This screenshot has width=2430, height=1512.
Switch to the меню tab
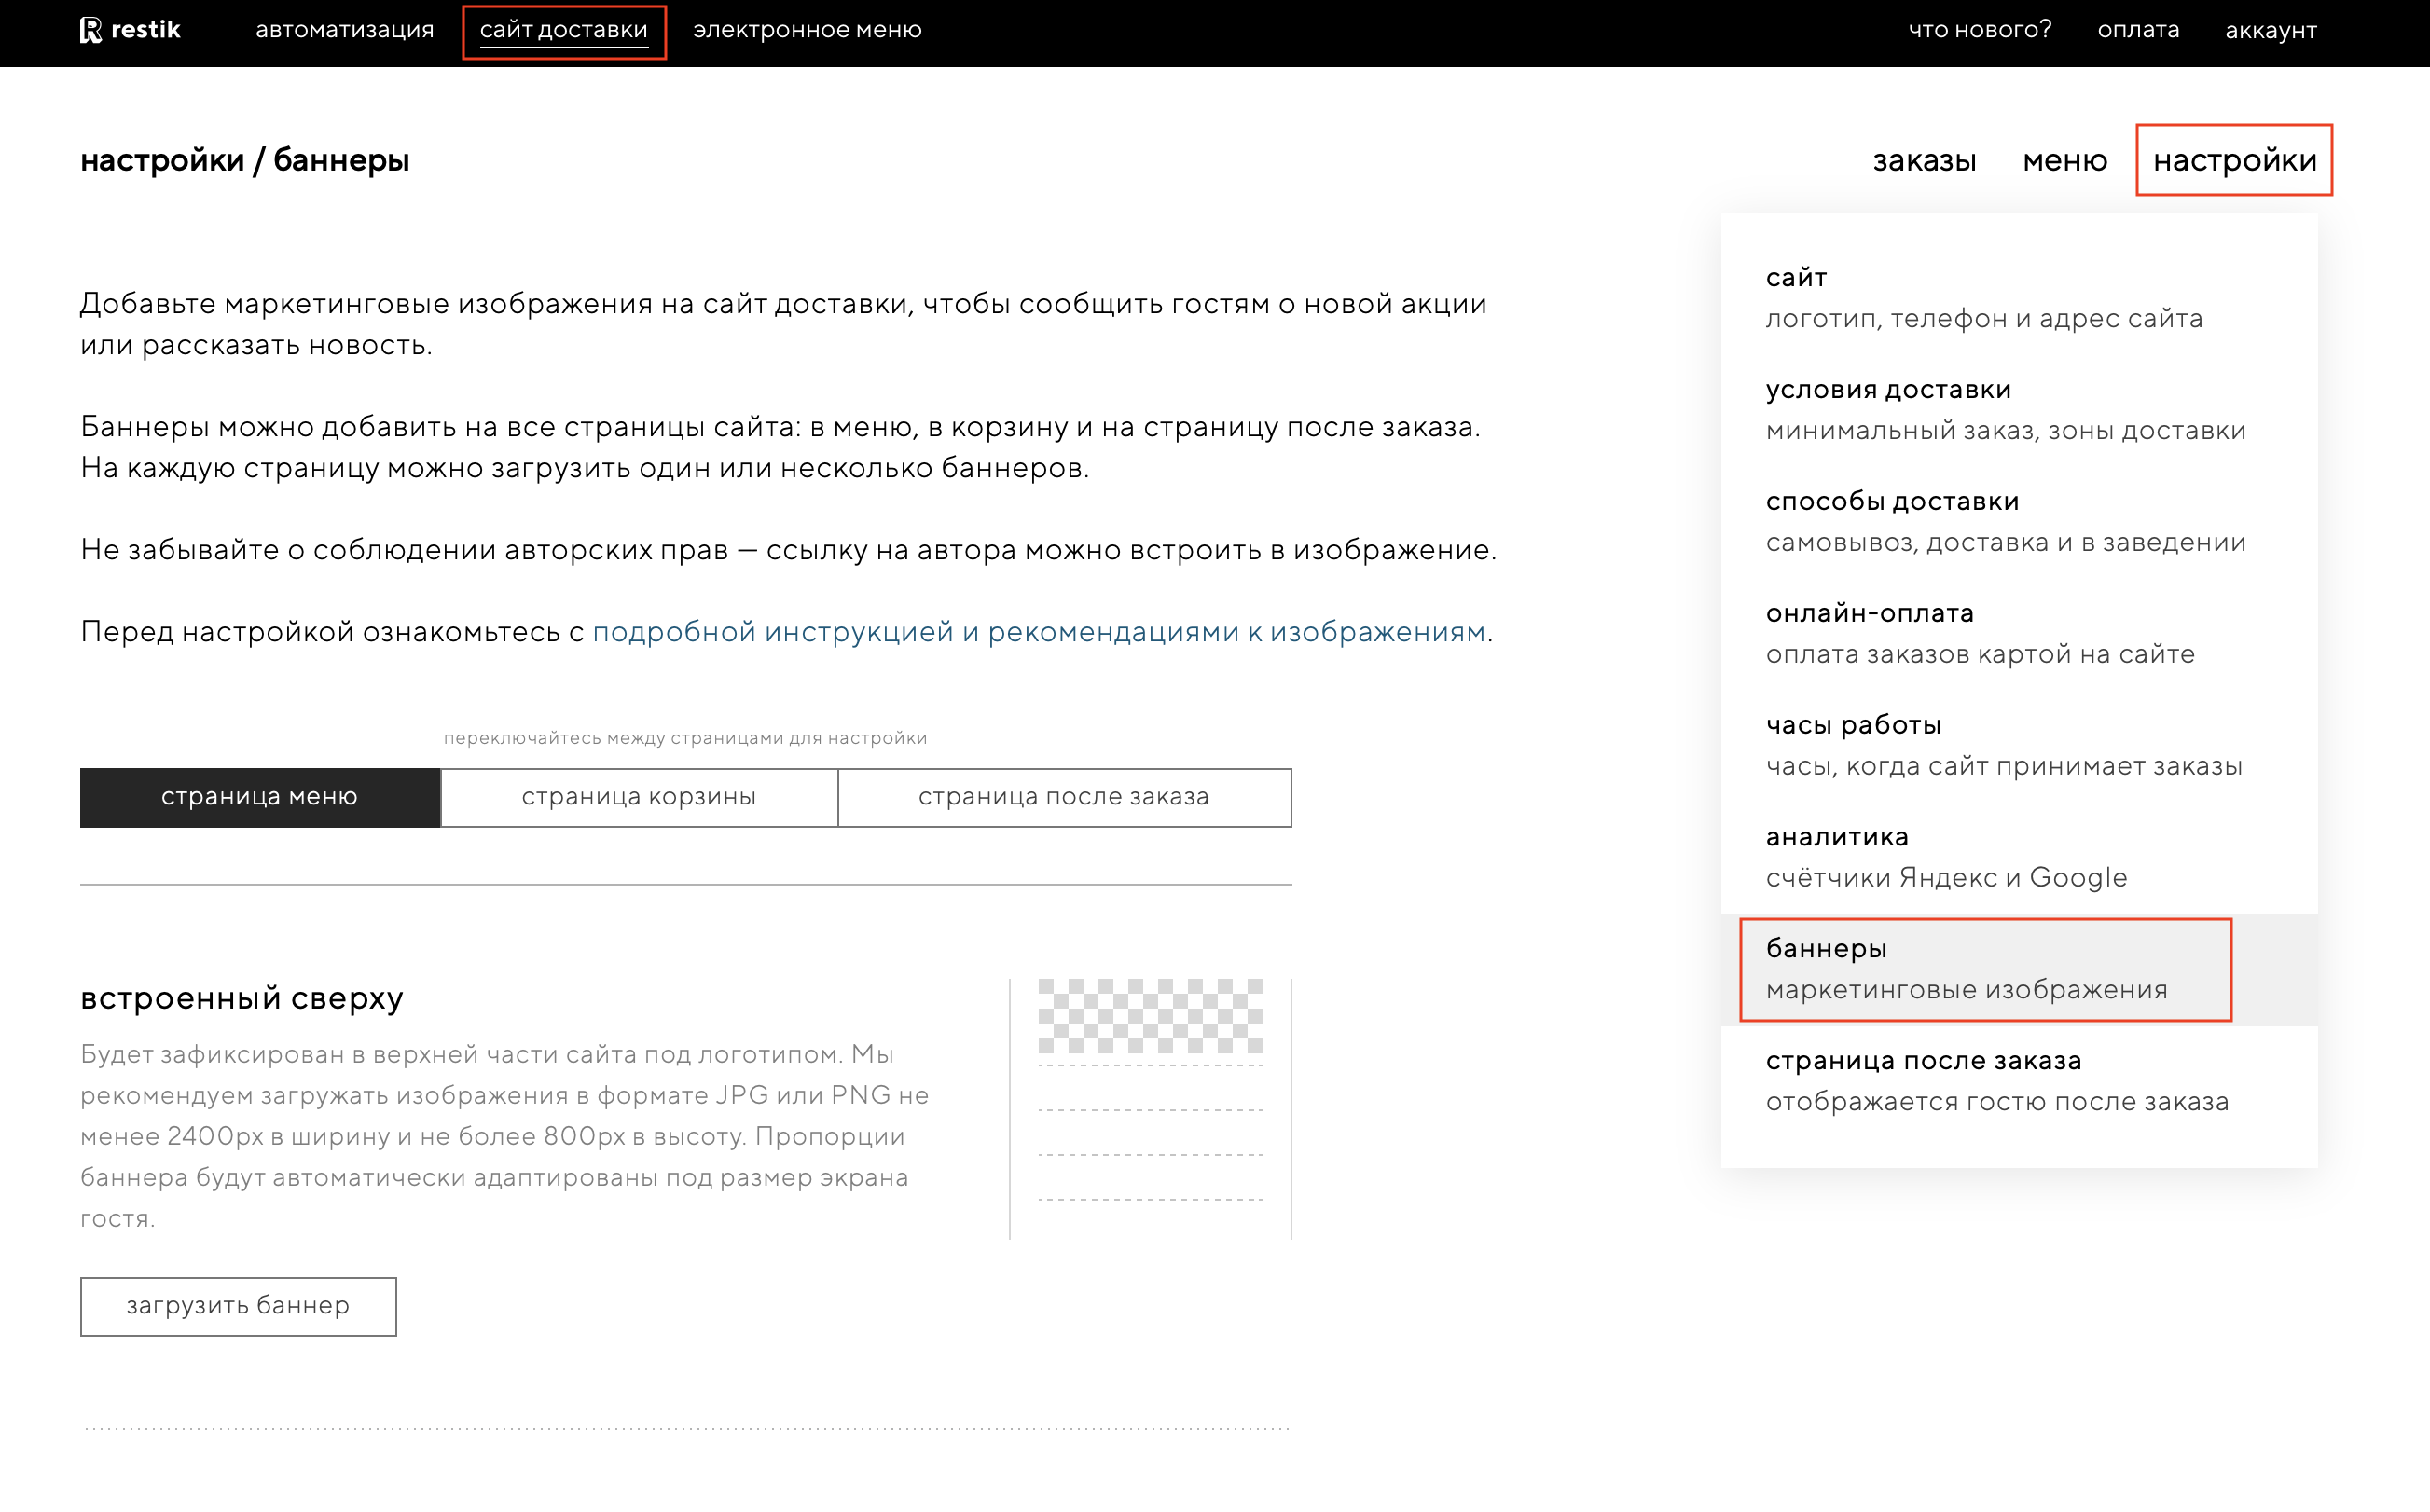(2064, 160)
